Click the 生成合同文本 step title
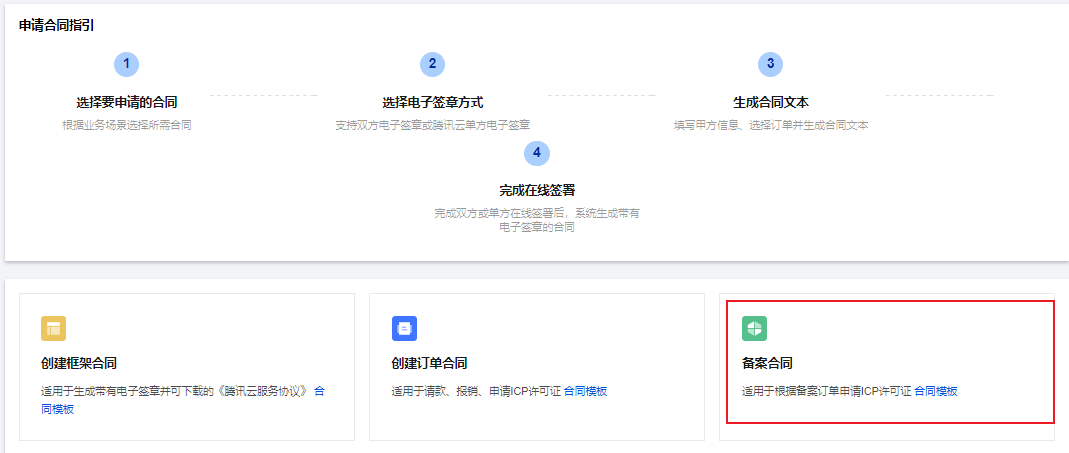The width and height of the screenshot is (1069, 453). 771,103
